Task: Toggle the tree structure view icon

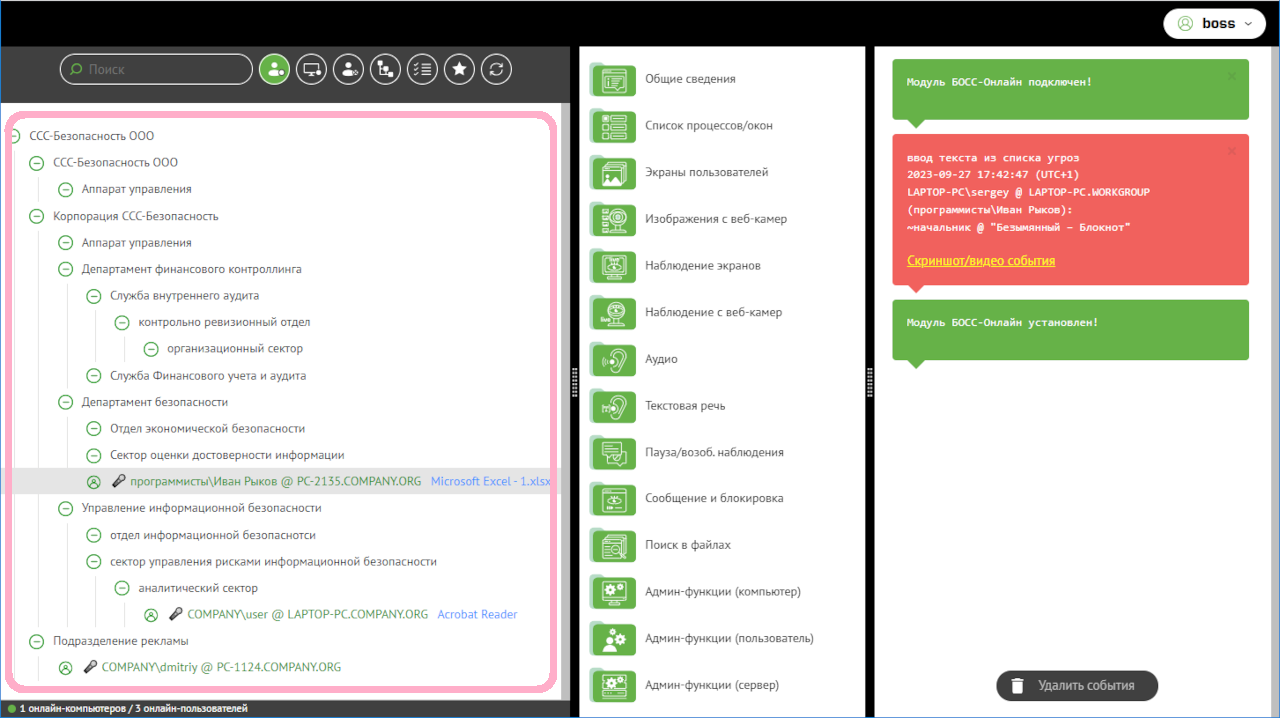Action: 385,69
